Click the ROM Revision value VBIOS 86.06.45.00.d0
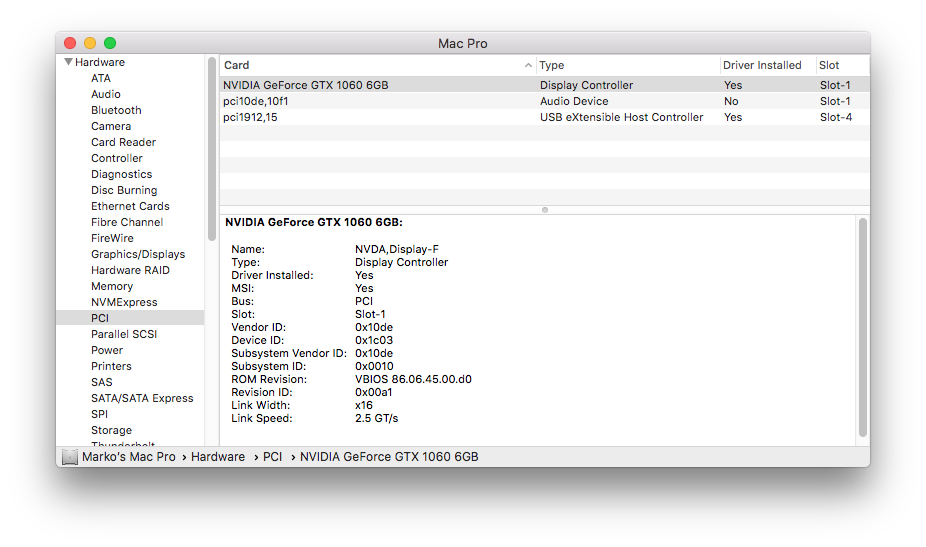The height and width of the screenshot is (547, 926). coord(413,379)
